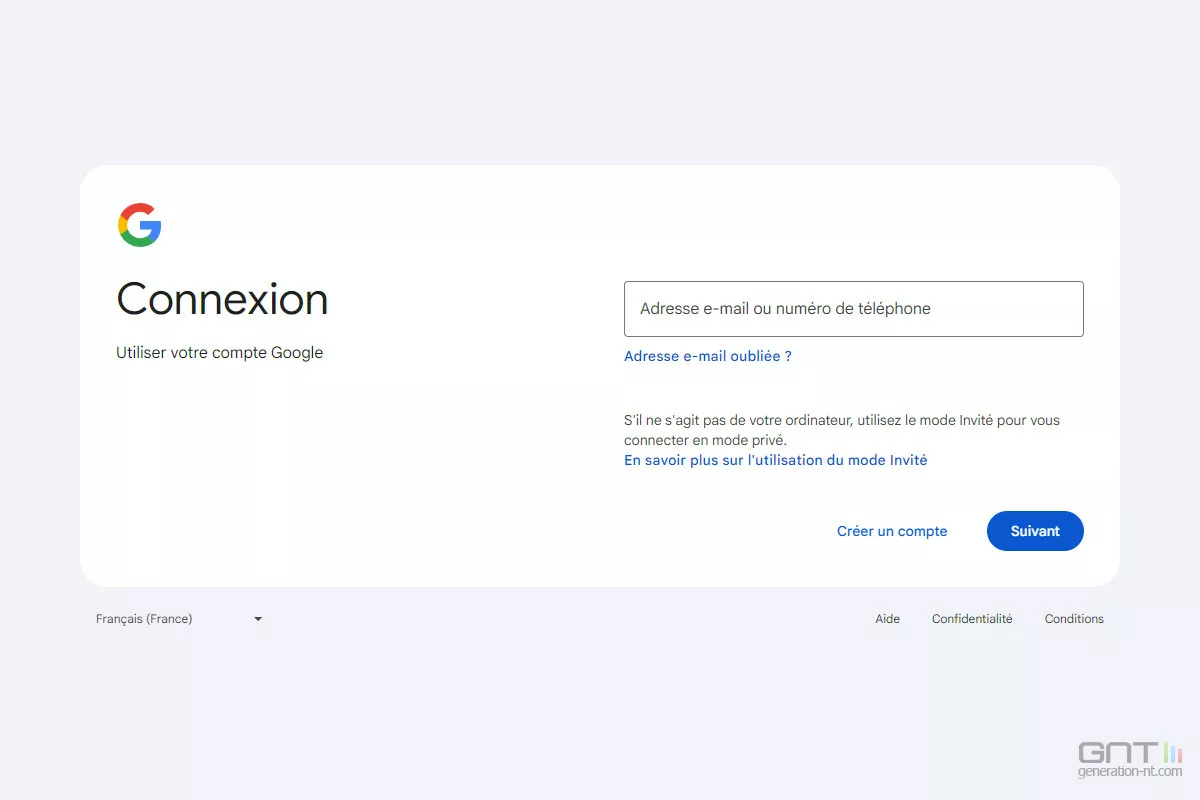
Task: Click the 'S'il ne s'agit pas de votre ordinateur' paragraph
Action: [842, 430]
